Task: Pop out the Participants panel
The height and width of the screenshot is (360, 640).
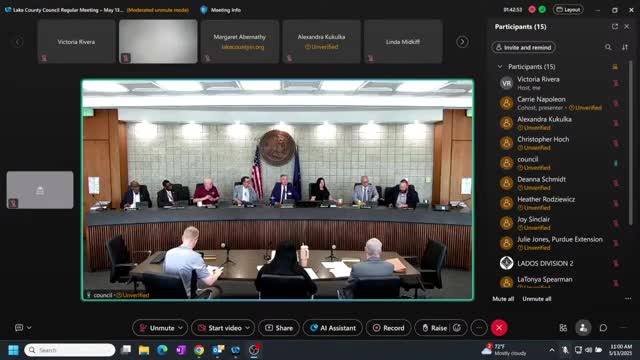Action: pyautogui.click(x=615, y=27)
